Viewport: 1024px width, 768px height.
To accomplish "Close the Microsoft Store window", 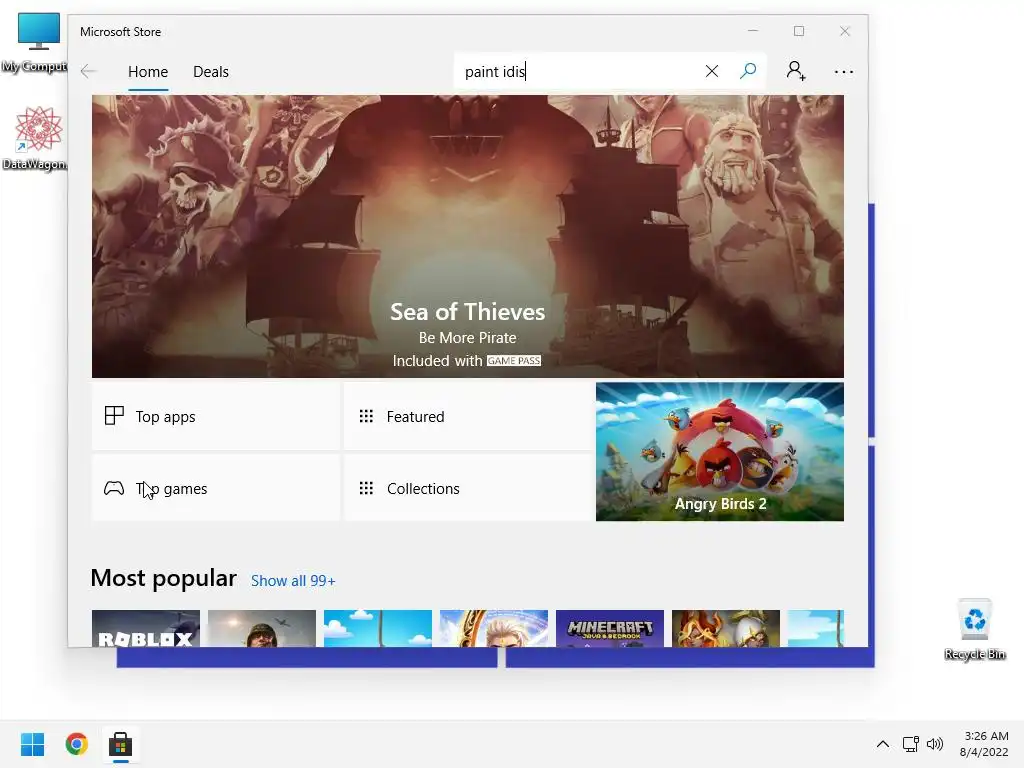I will tap(844, 31).
